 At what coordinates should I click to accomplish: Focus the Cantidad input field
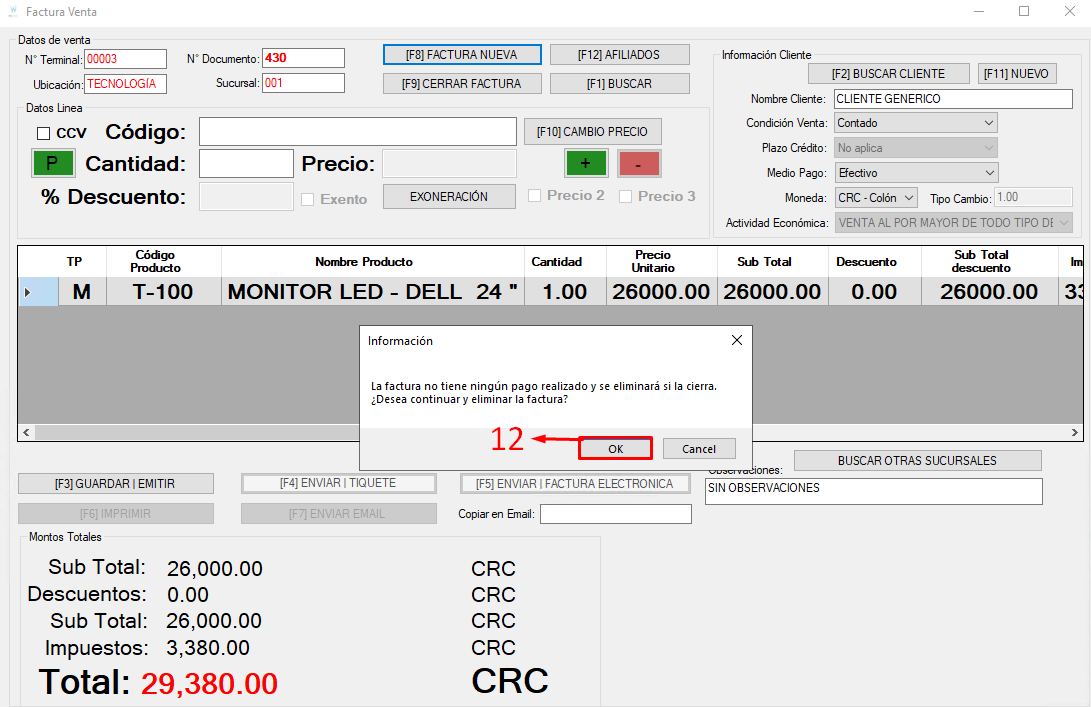coord(246,164)
